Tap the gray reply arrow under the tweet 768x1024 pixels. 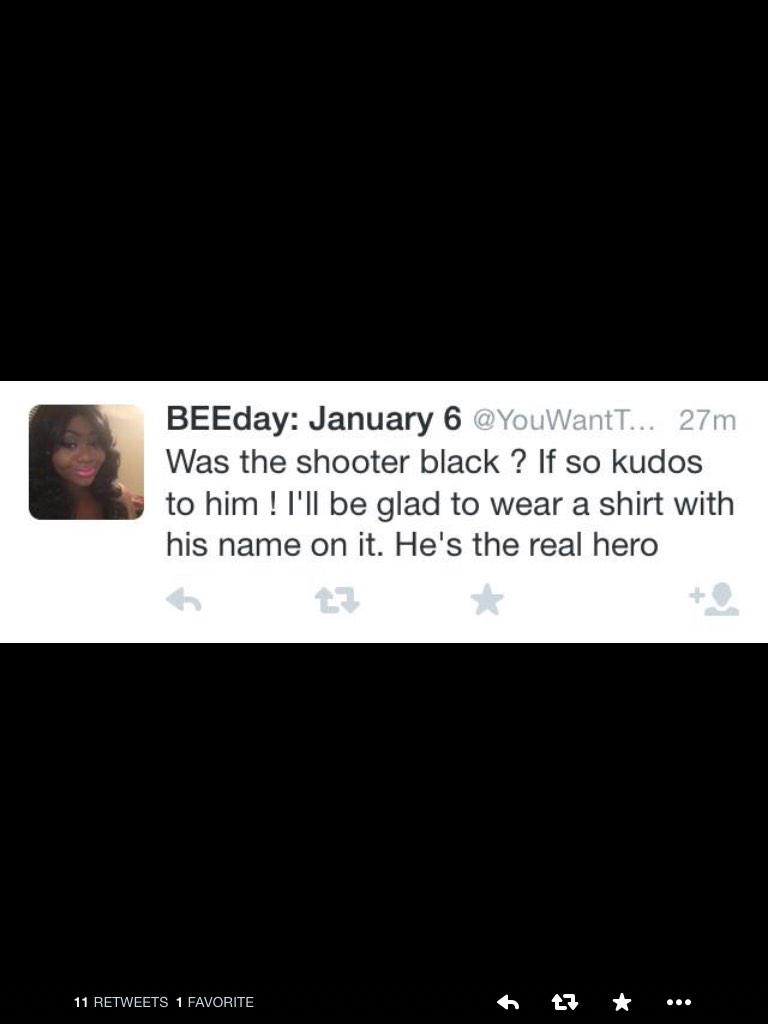click(184, 600)
